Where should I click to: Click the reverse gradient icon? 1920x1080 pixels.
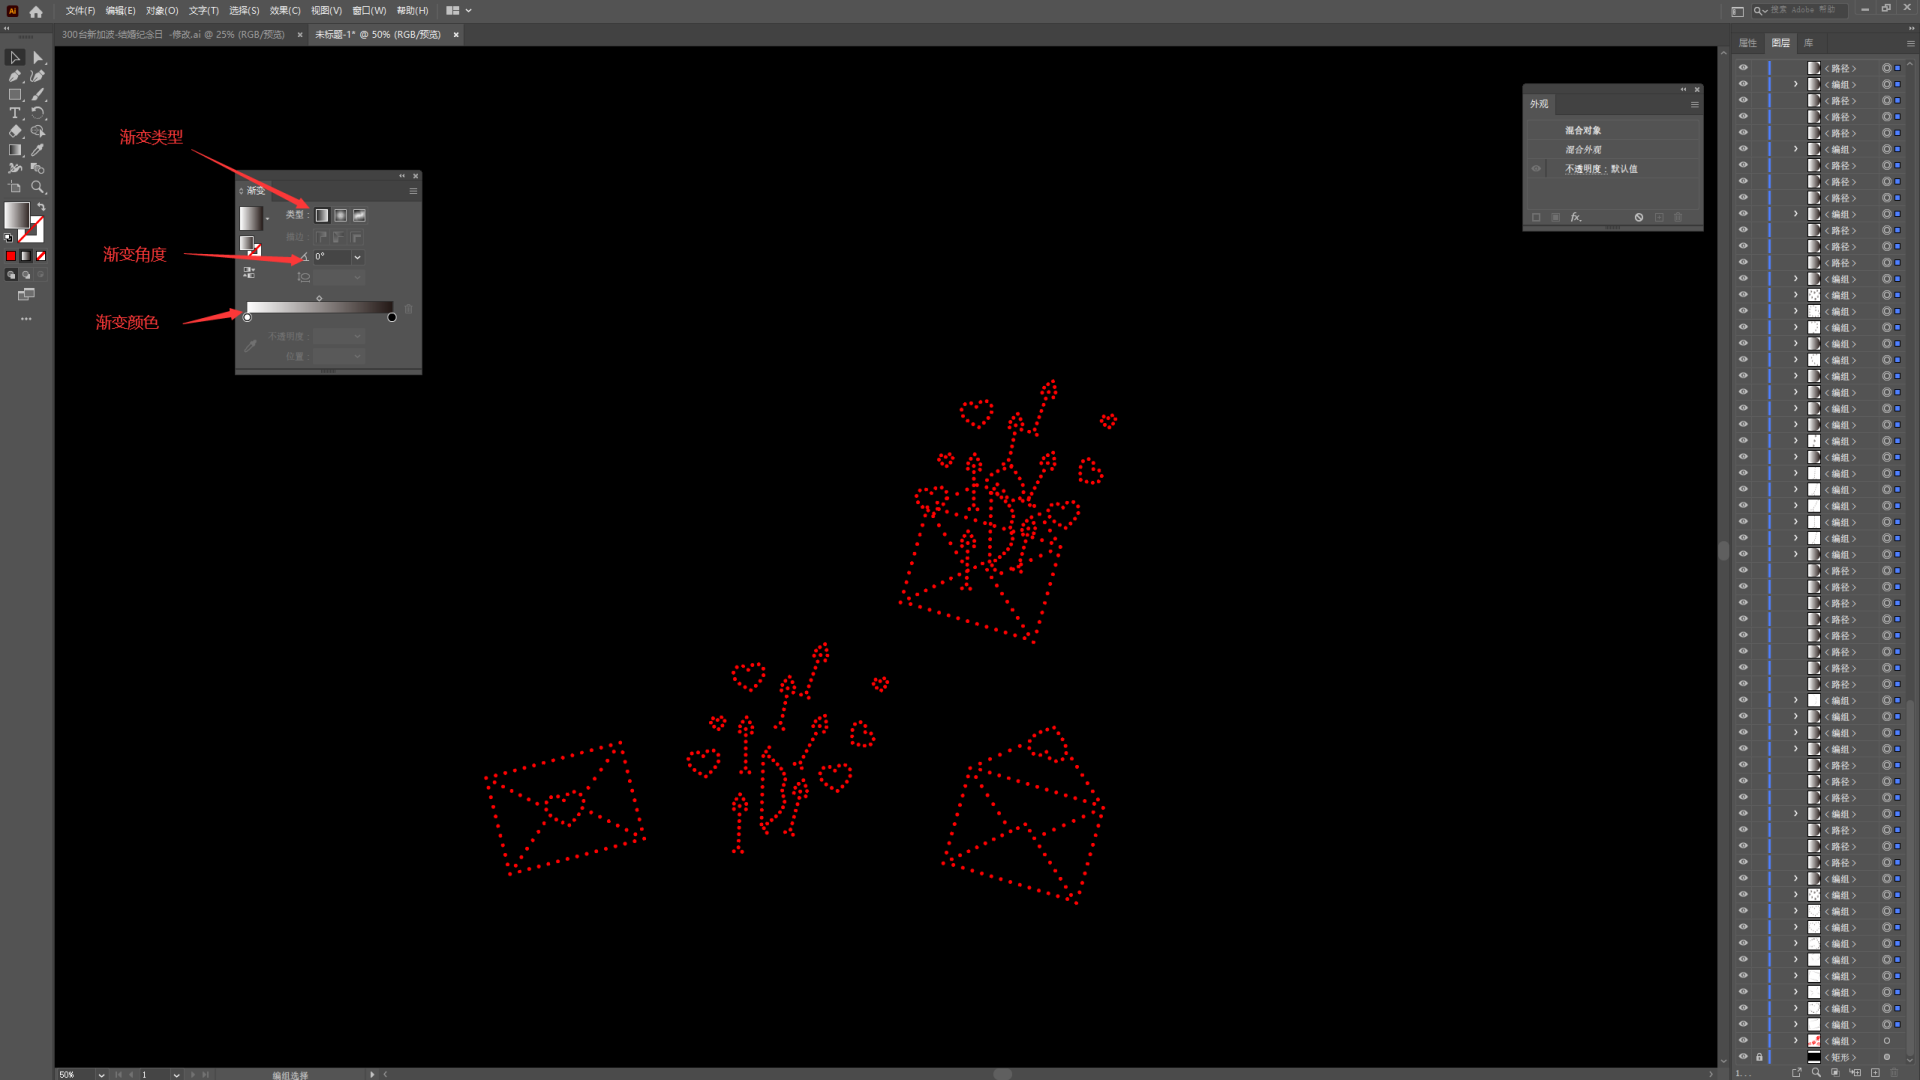[x=249, y=272]
